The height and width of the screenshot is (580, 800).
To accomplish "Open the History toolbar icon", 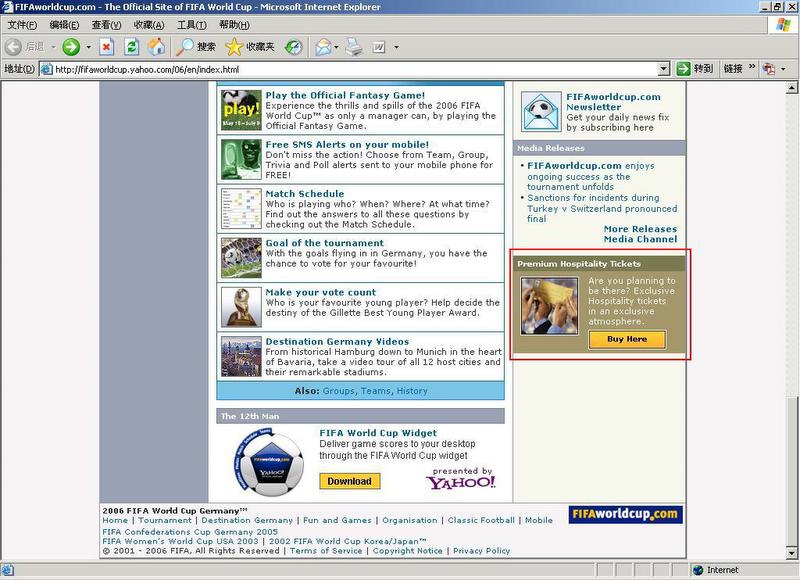I will click(x=293, y=47).
